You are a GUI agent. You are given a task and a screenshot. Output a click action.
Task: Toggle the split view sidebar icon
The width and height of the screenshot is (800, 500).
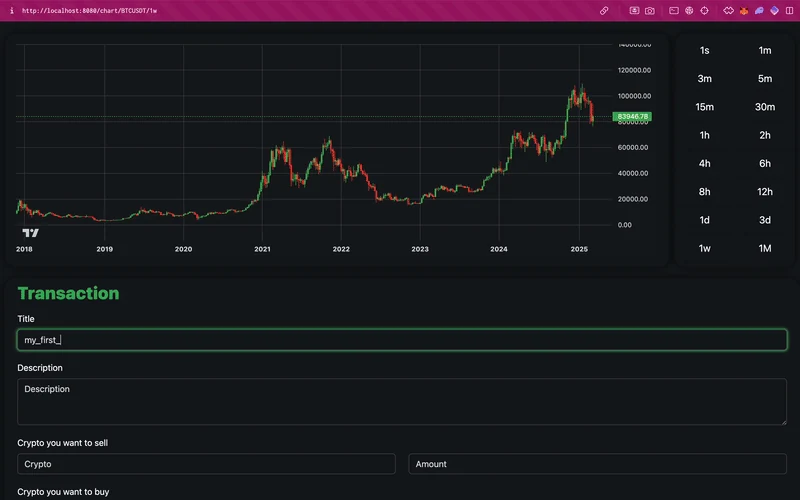point(789,11)
